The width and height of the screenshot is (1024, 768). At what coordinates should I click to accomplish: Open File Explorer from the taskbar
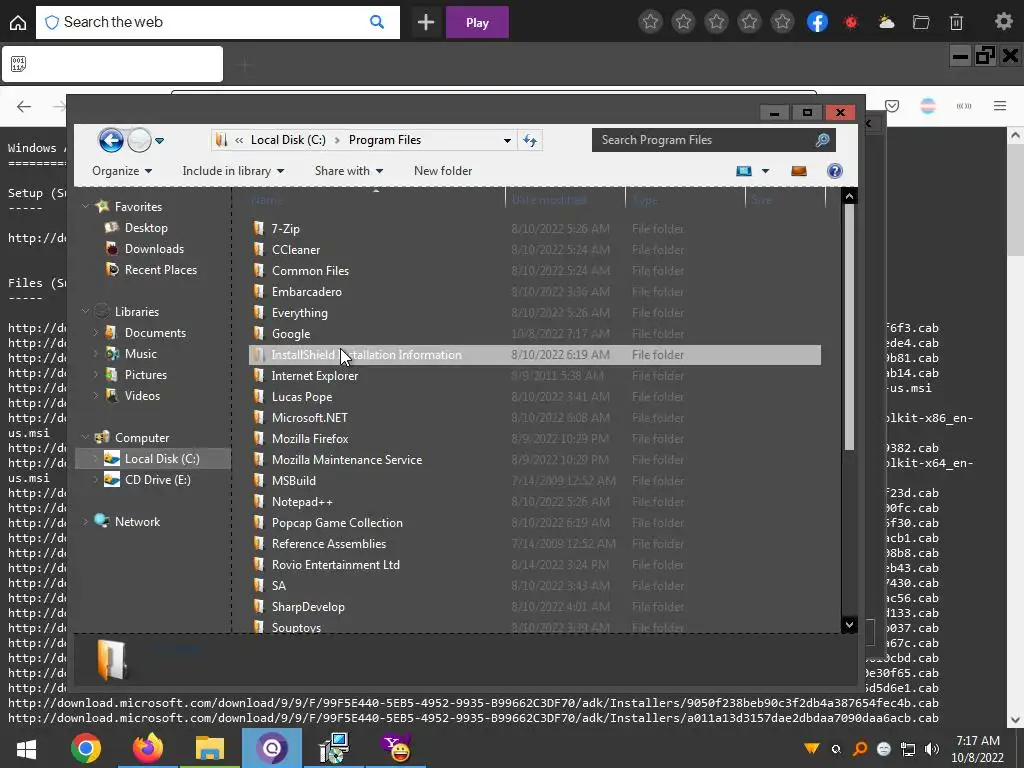click(210, 748)
